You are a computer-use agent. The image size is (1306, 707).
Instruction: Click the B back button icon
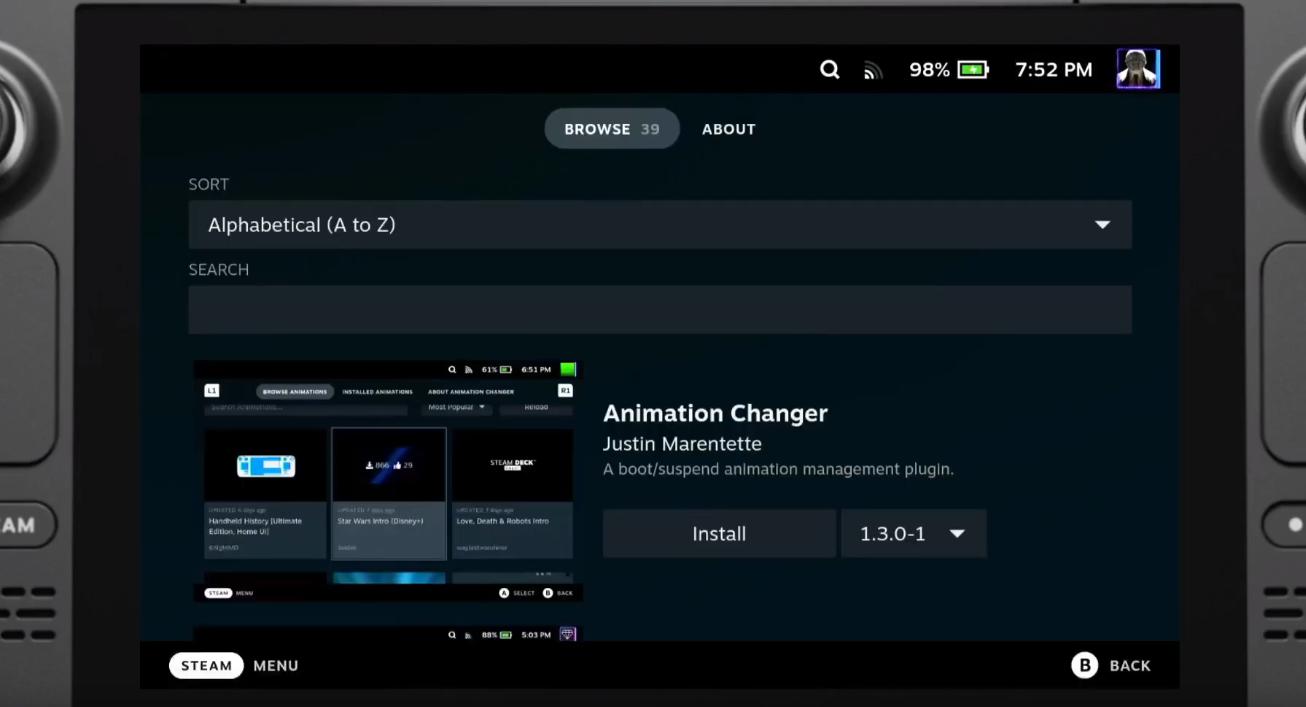[1084, 665]
